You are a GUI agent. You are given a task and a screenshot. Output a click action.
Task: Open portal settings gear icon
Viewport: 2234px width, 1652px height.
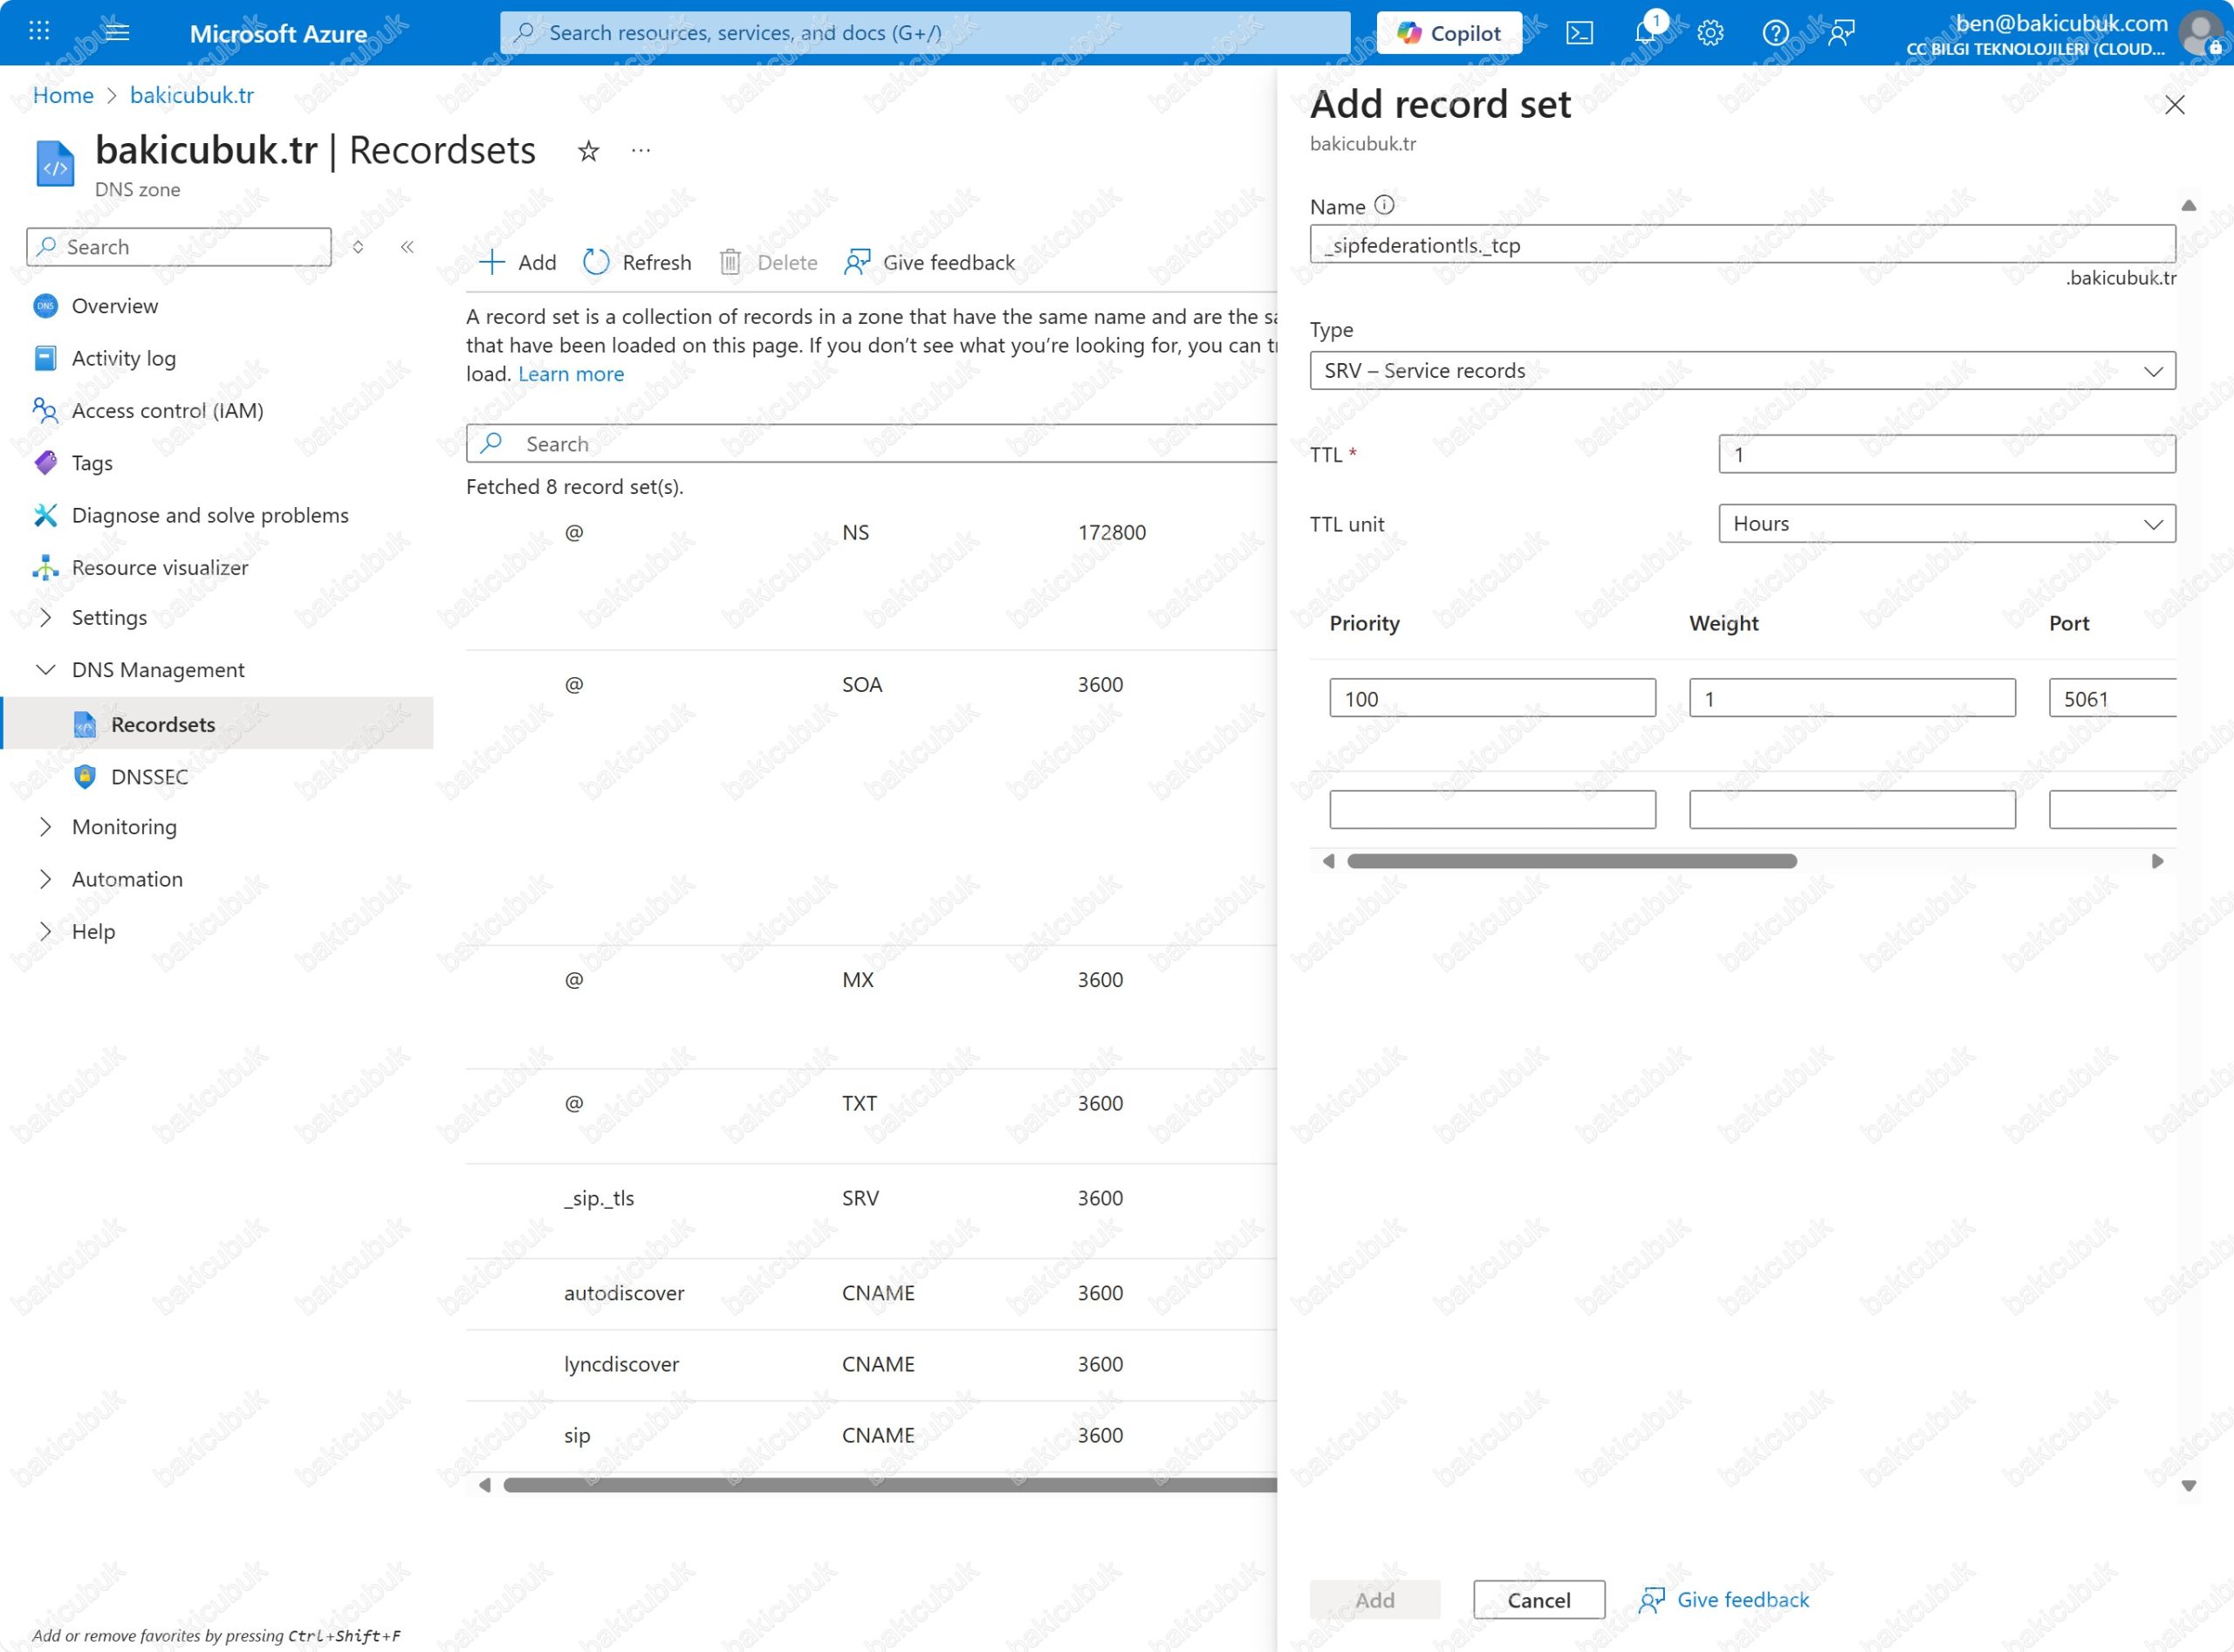click(1710, 33)
